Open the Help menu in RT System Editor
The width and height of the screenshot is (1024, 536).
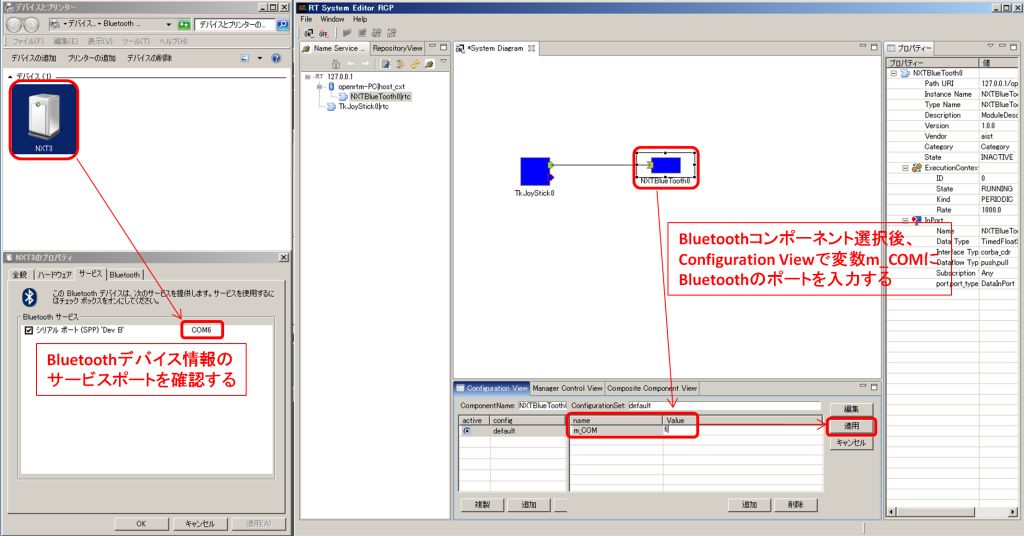pos(360,20)
